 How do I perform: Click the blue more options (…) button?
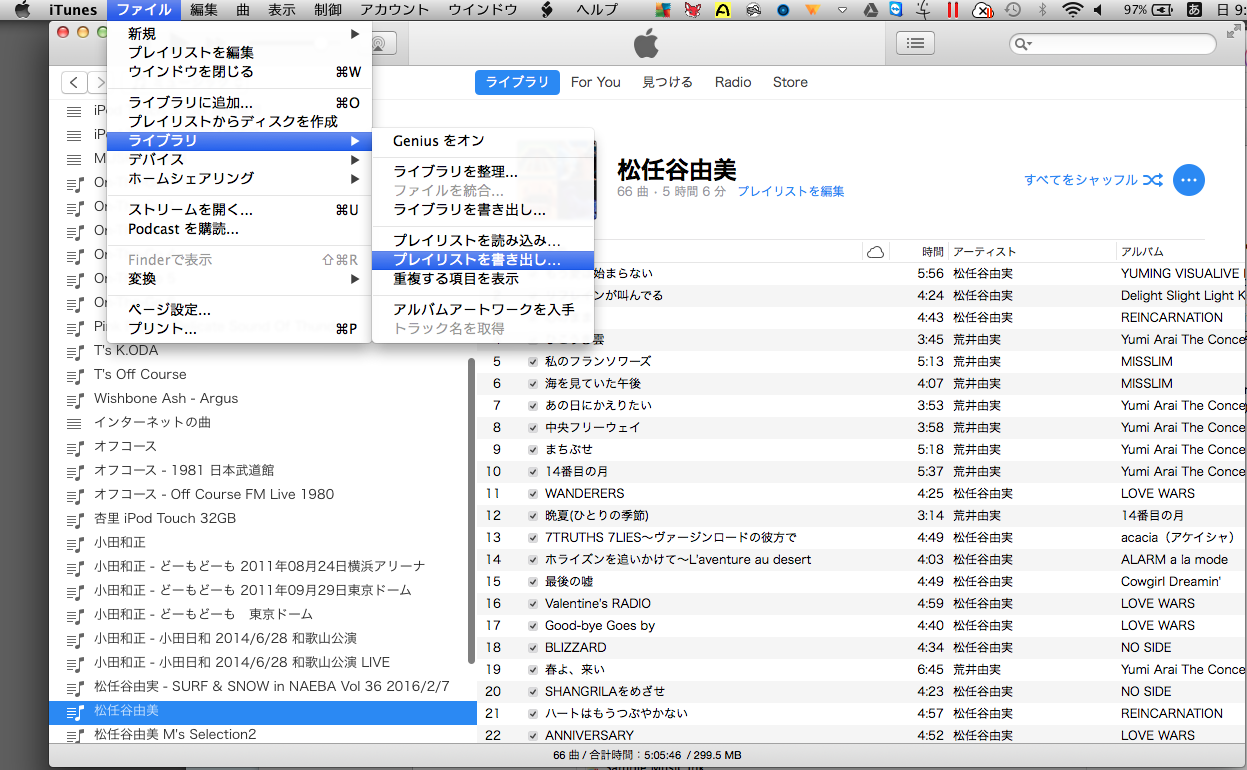(x=1188, y=180)
